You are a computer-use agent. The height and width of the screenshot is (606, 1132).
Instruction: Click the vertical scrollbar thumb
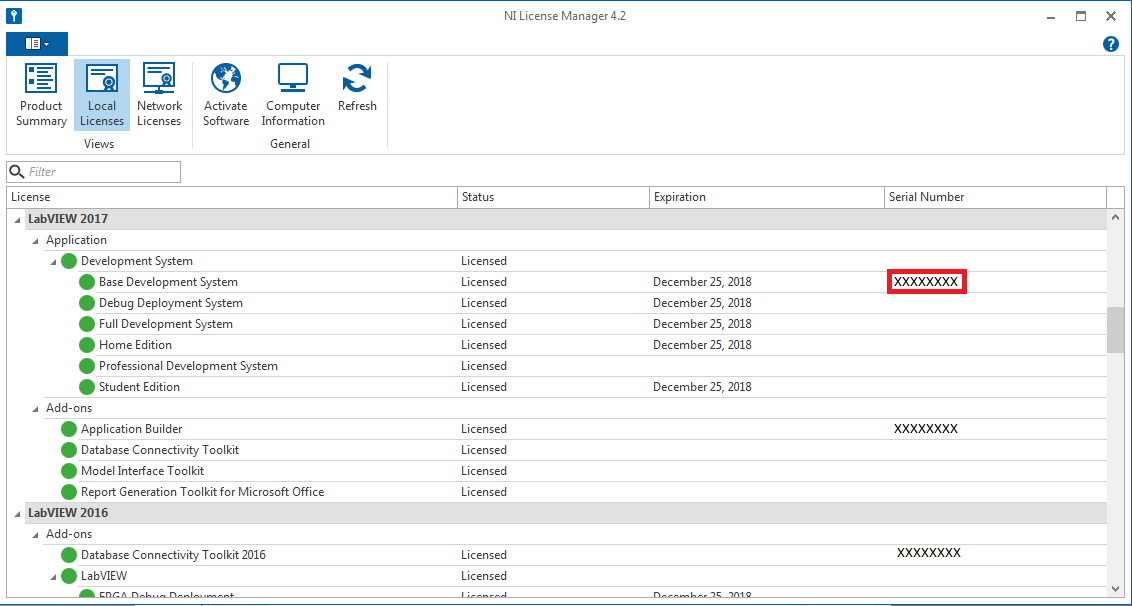[1115, 329]
